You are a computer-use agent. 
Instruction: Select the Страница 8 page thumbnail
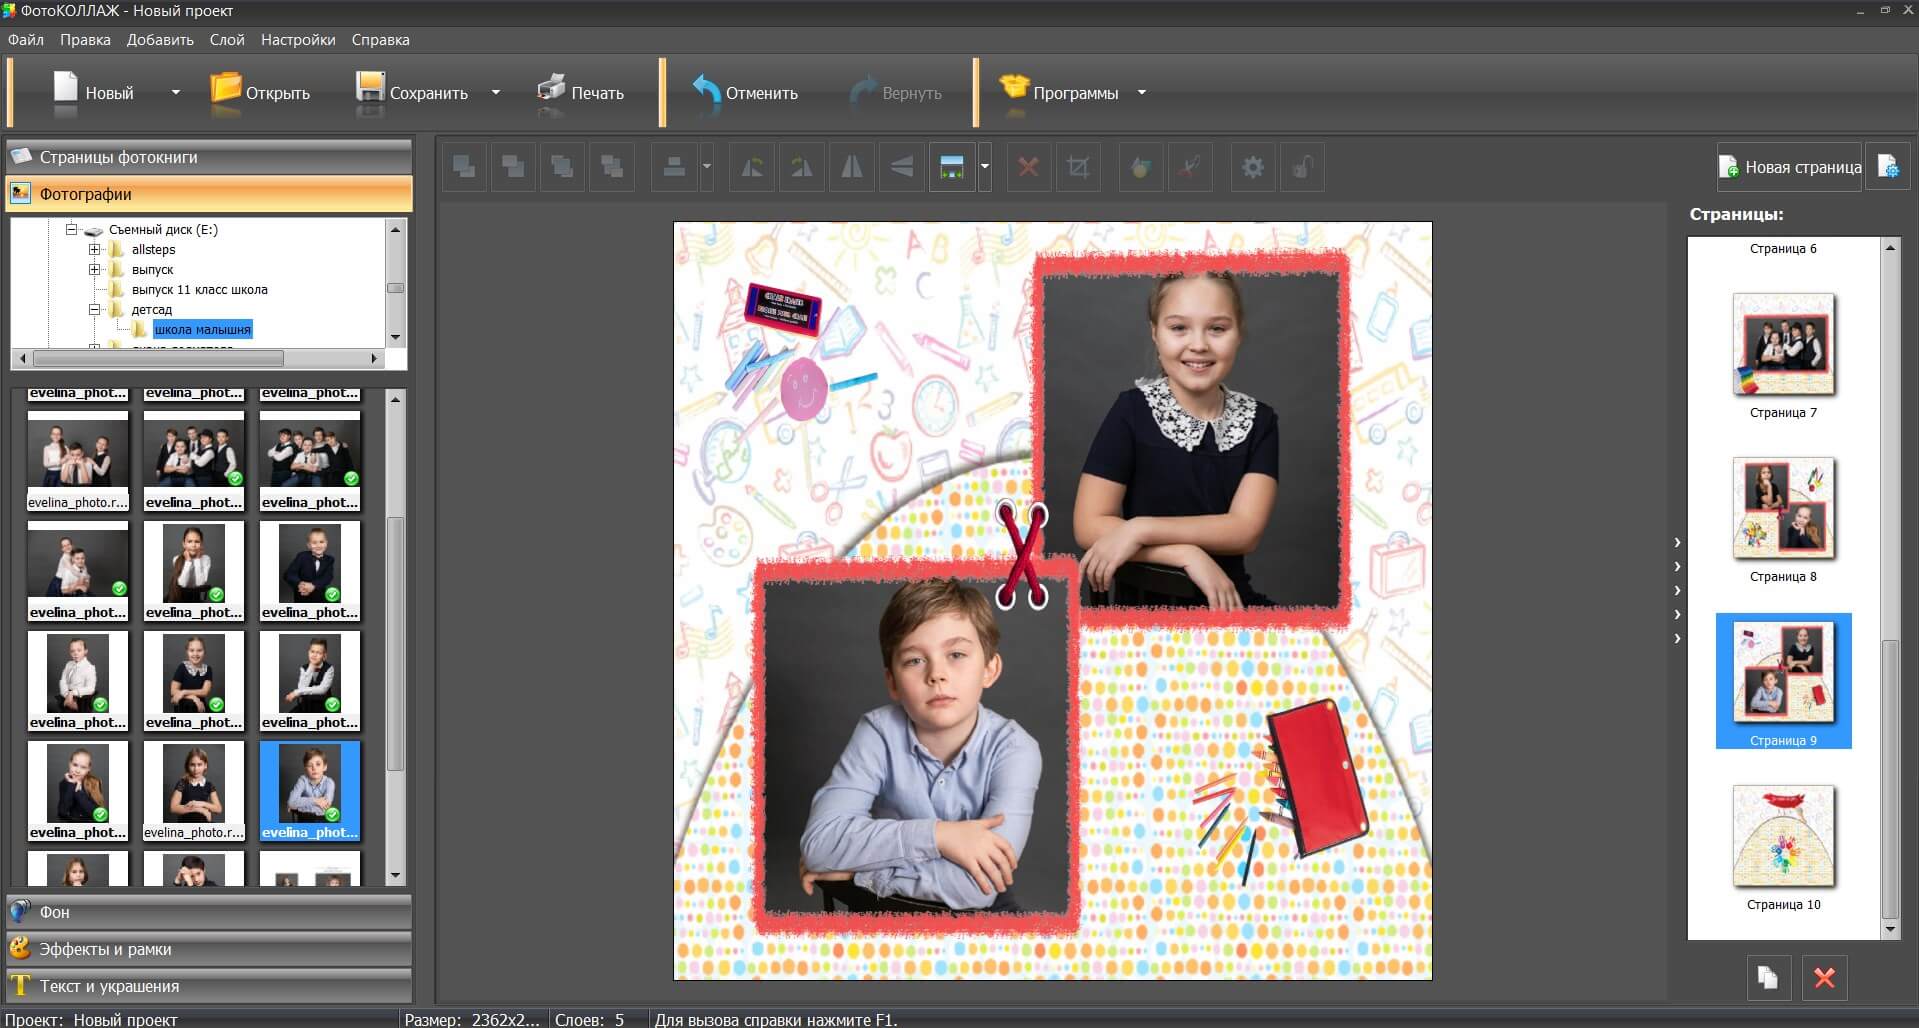pos(1784,509)
